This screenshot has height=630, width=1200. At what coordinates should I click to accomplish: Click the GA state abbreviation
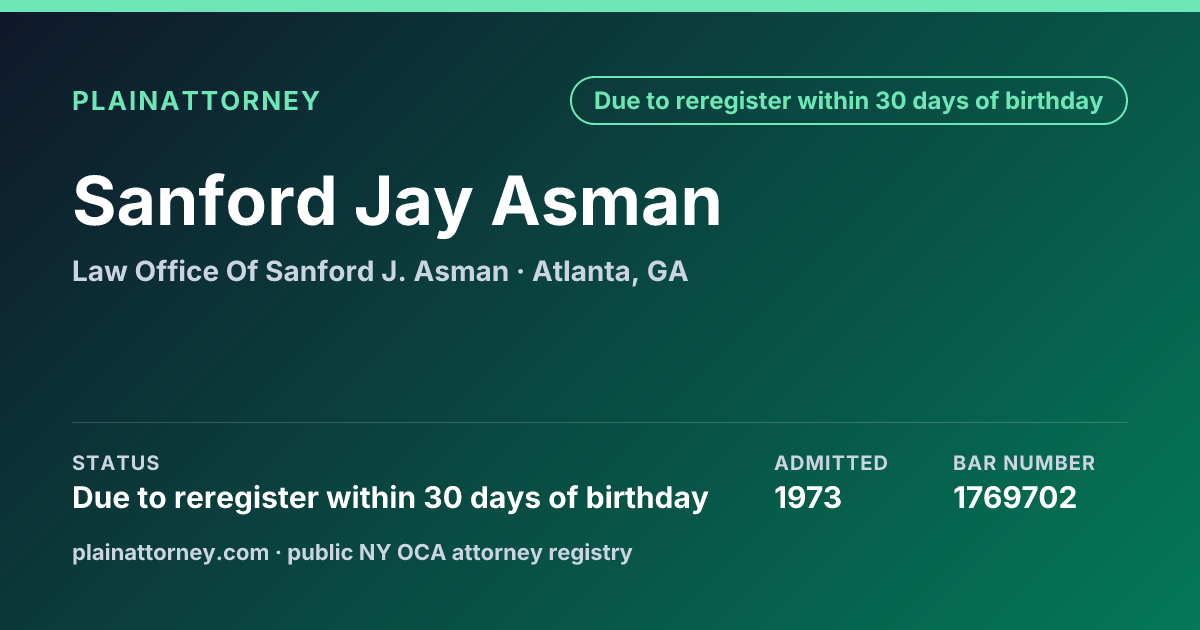(668, 271)
